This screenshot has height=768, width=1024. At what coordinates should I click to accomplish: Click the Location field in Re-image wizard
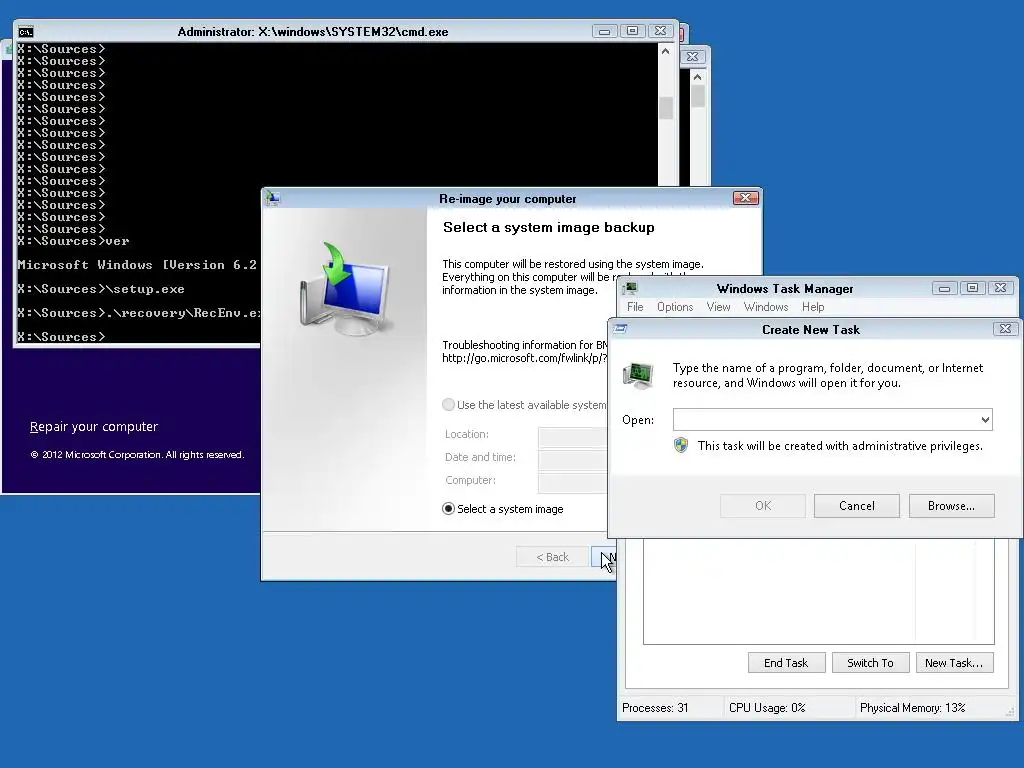573,436
